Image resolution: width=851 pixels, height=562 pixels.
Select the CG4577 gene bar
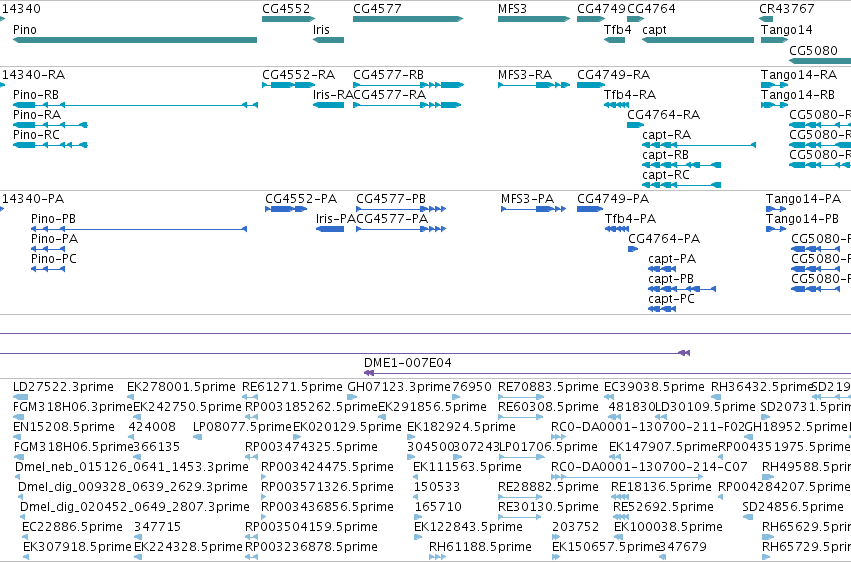pyautogui.click(x=408, y=19)
